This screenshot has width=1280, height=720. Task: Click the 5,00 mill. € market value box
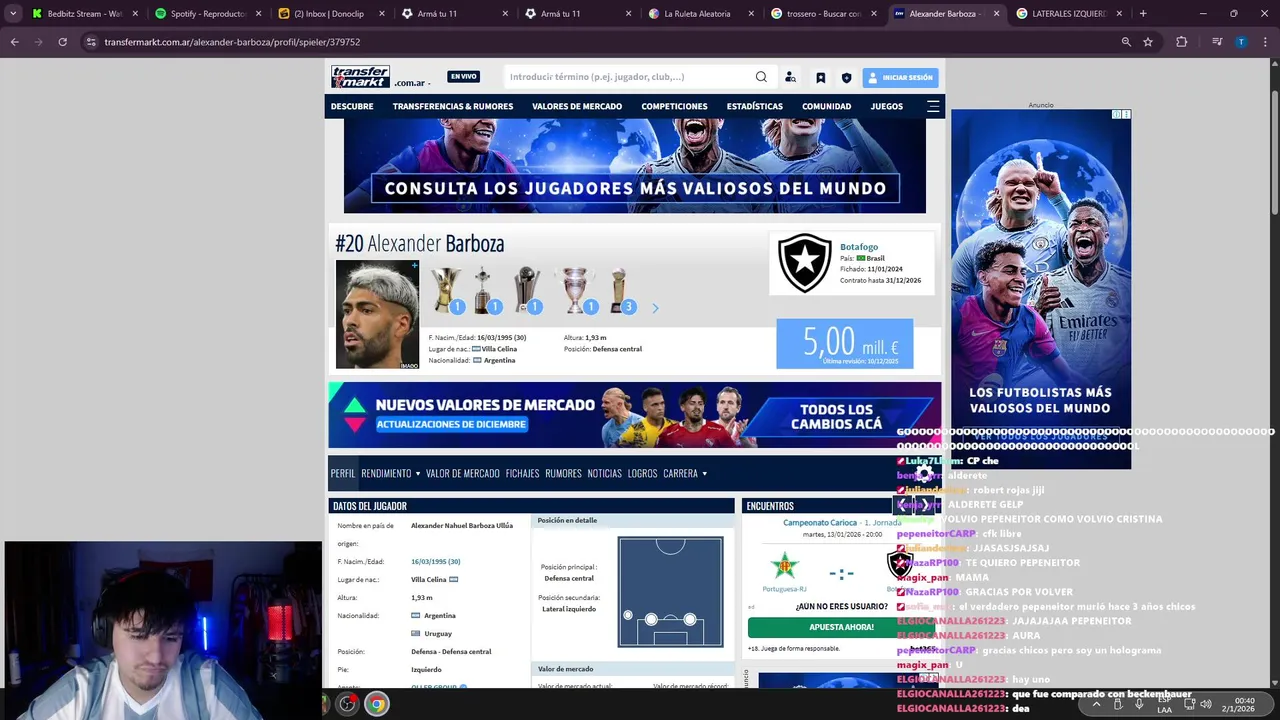pyautogui.click(x=845, y=343)
